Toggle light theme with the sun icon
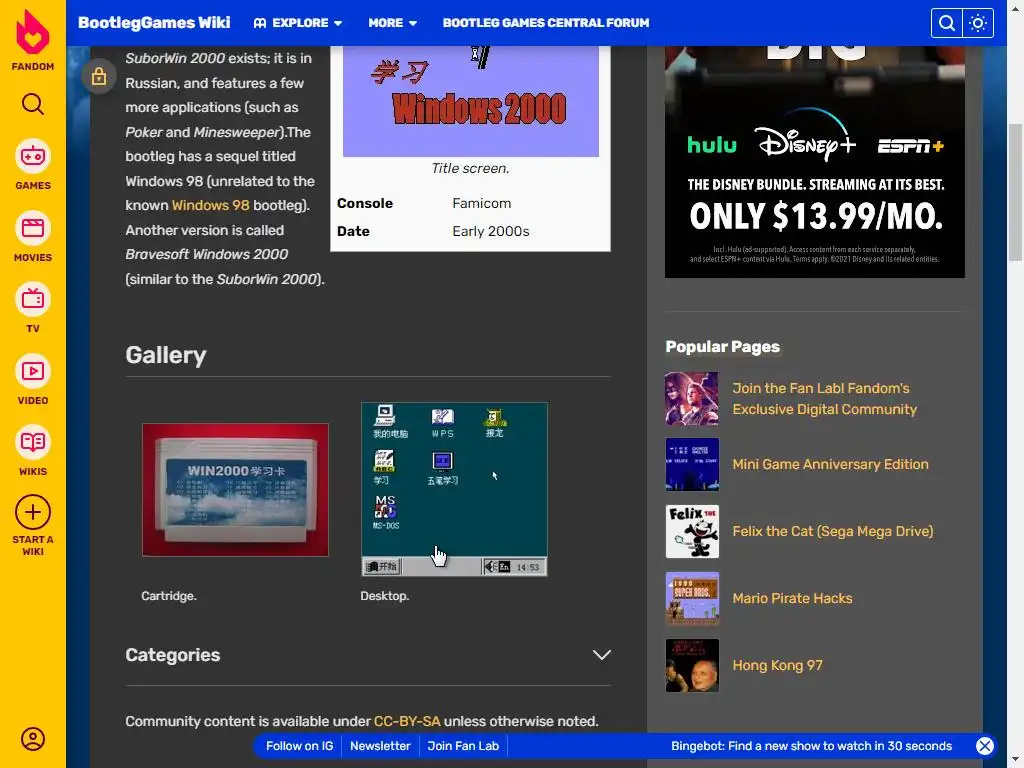1024x768 pixels. coord(978,23)
